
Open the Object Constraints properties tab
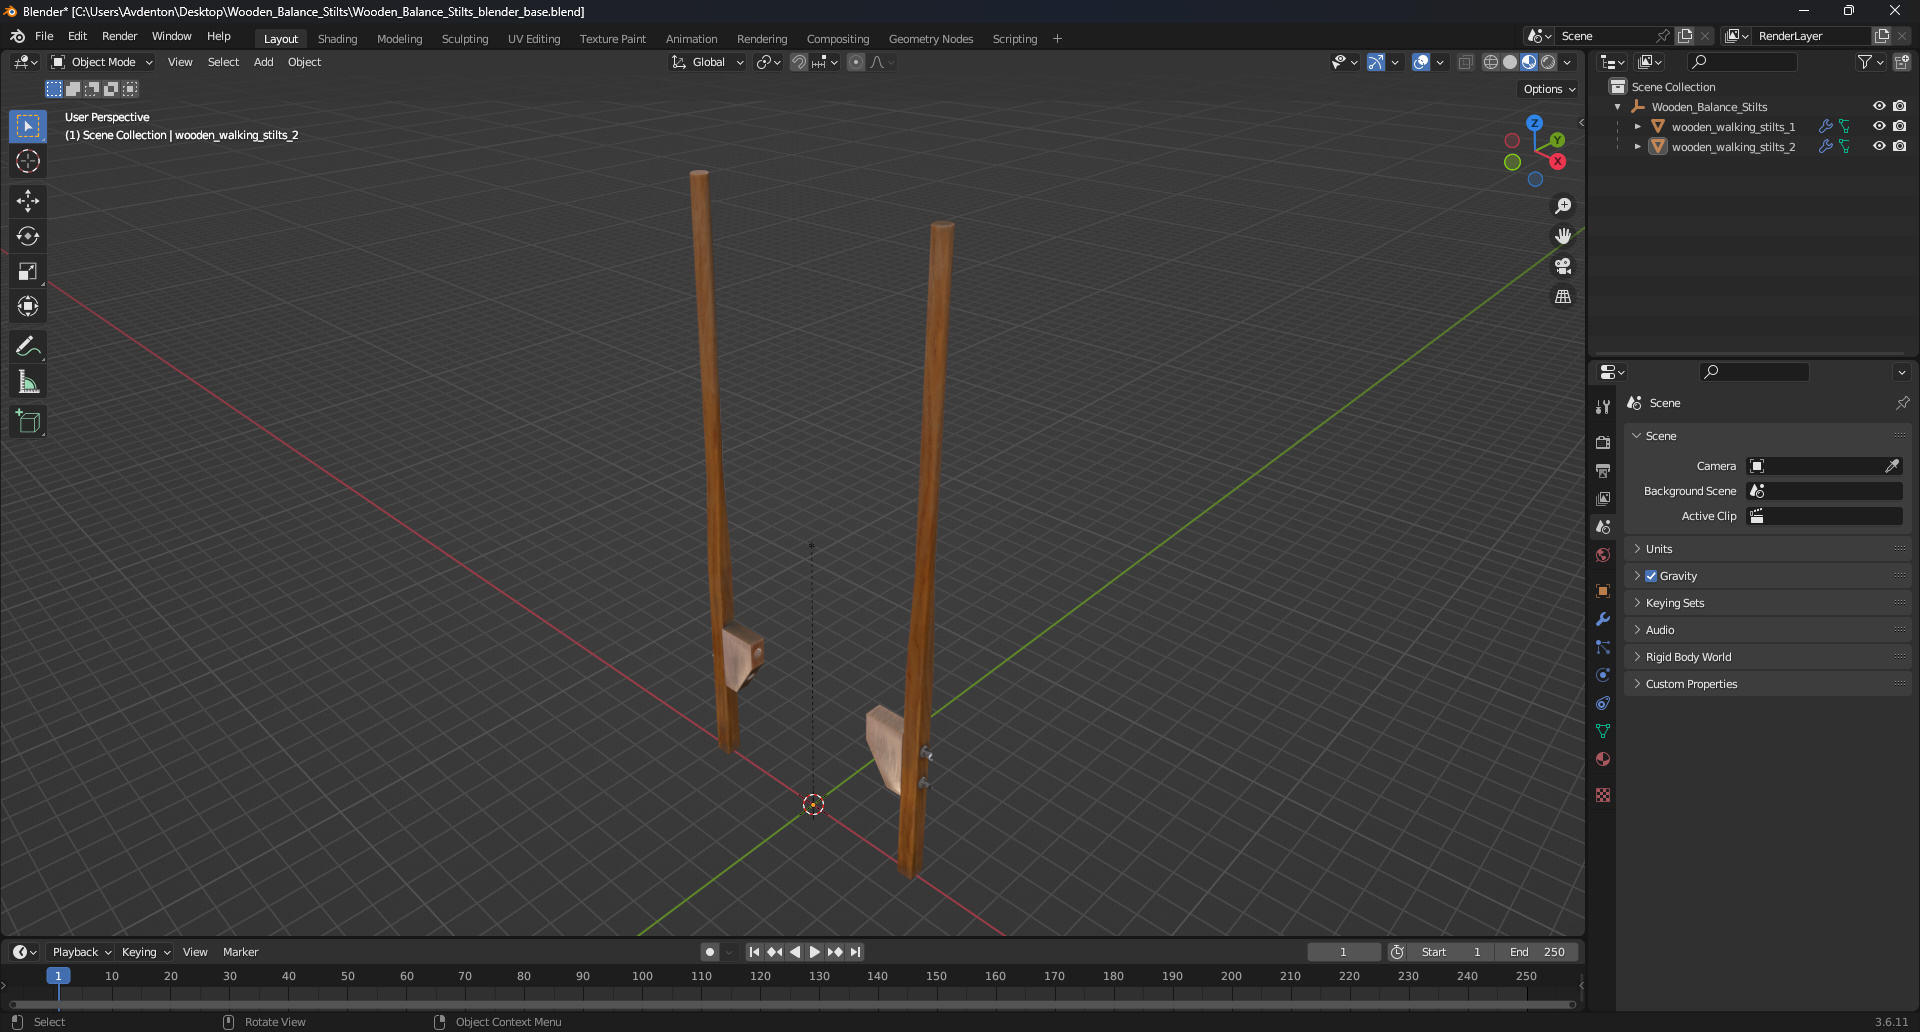pos(1603,703)
